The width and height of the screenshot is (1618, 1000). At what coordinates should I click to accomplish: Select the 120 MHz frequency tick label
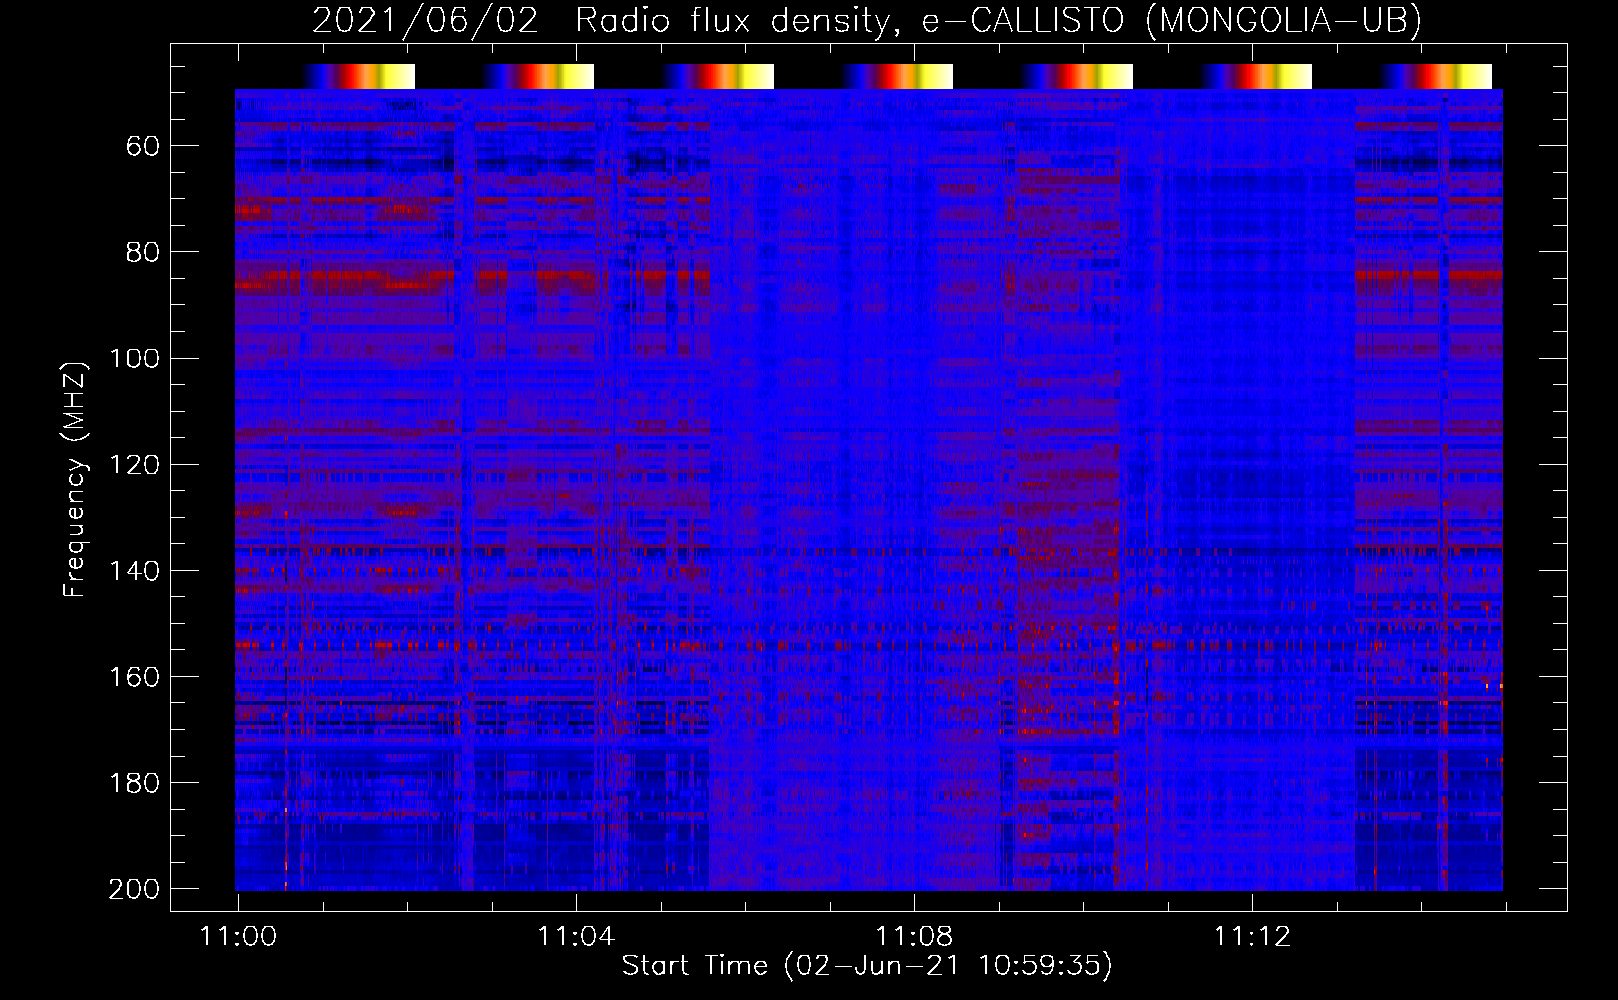(x=135, y=464)
